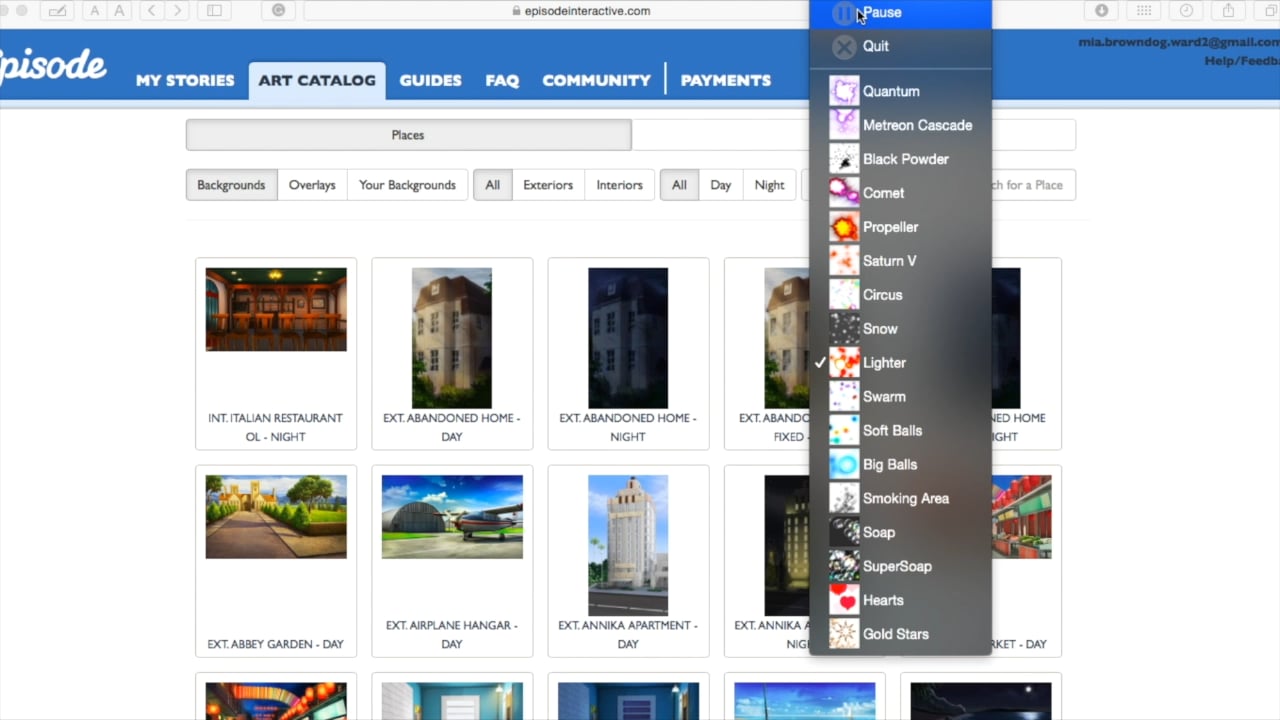The width and height of the screenshot is (1280, 720).
Task: Select the Places segment tab
Action: pos(408,135)
